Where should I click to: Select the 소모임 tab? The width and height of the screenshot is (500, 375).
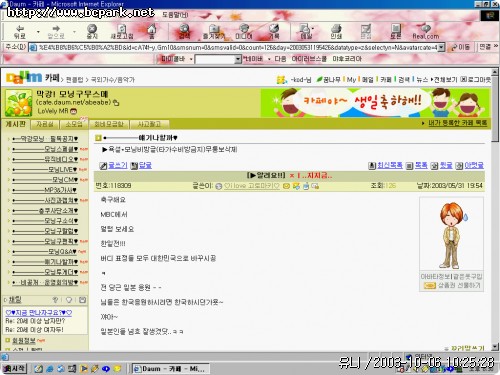[74, 124]
